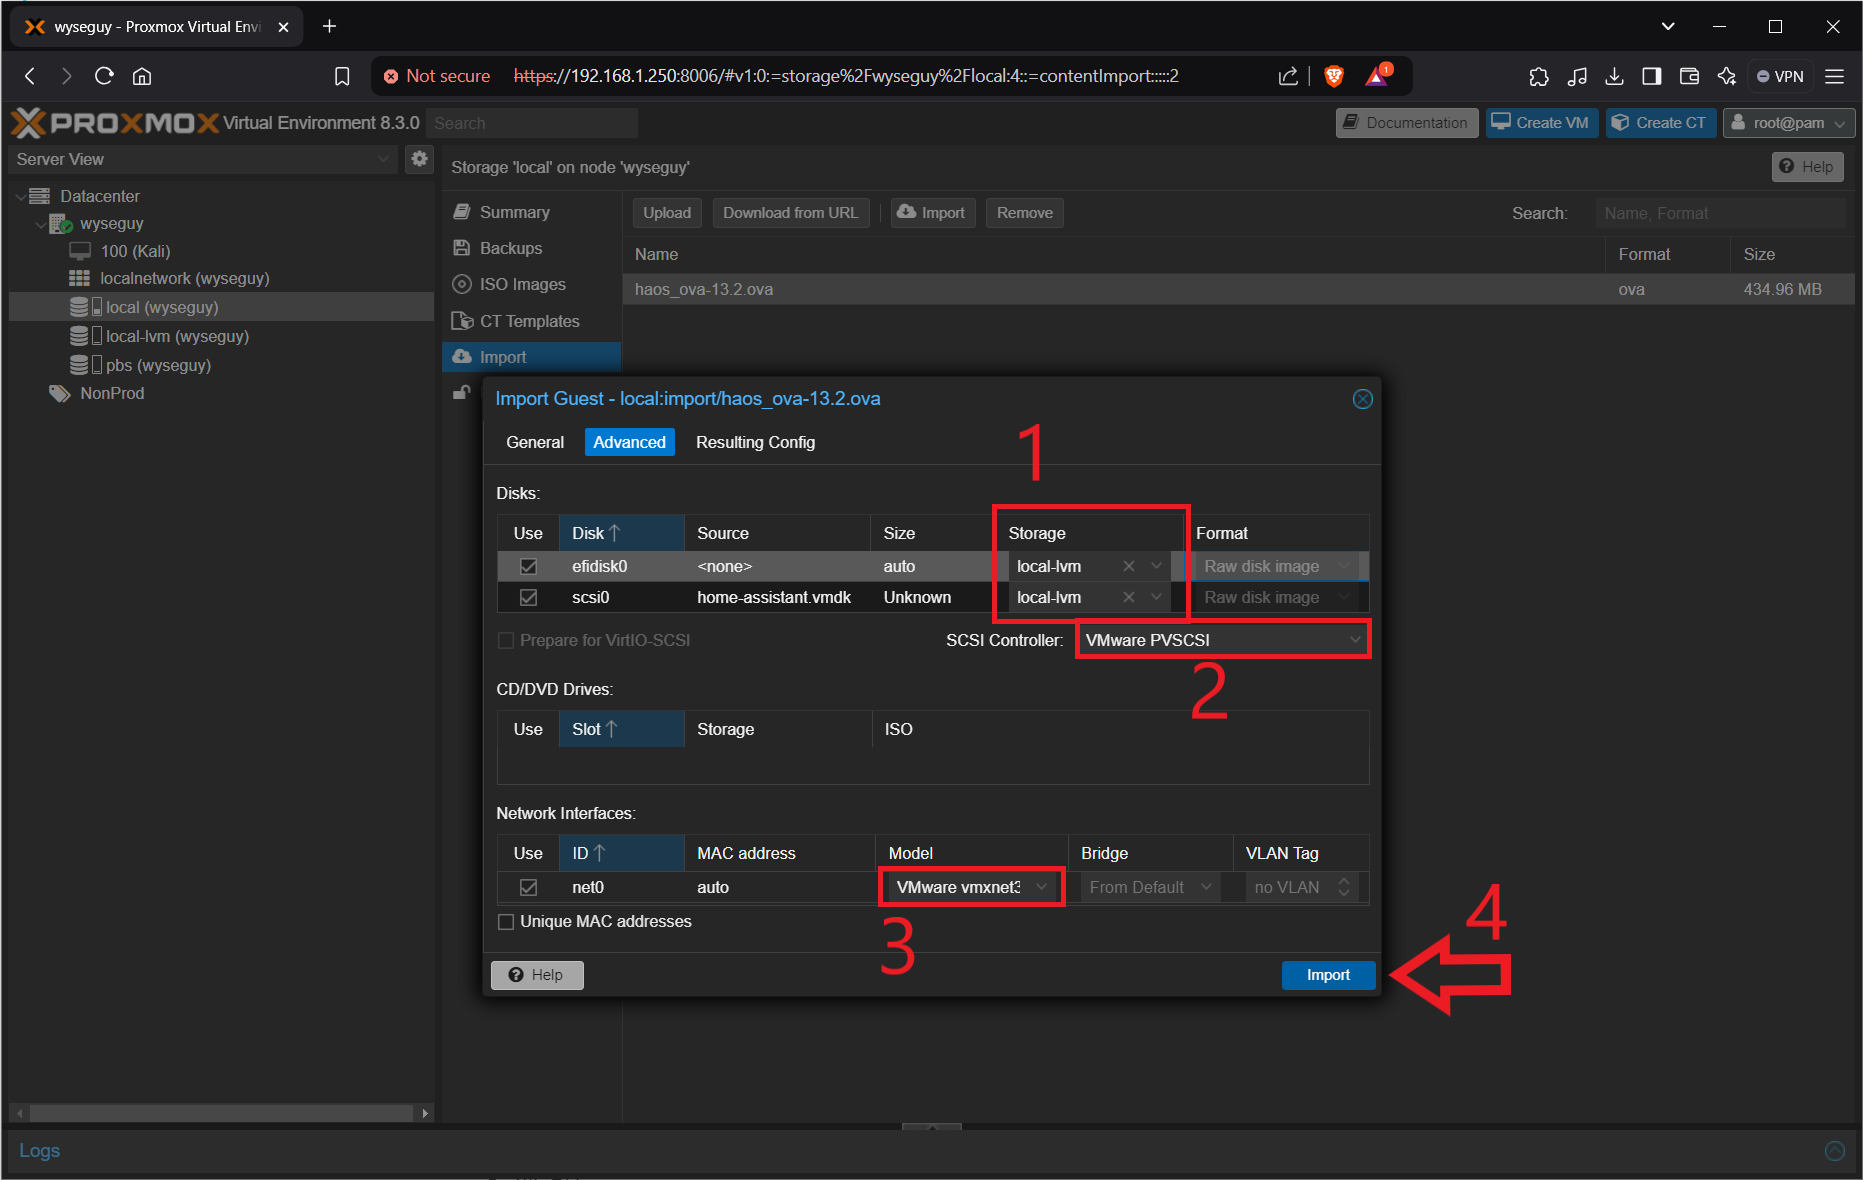Click the share page icon in address bar

click(x=1288, y=76)
